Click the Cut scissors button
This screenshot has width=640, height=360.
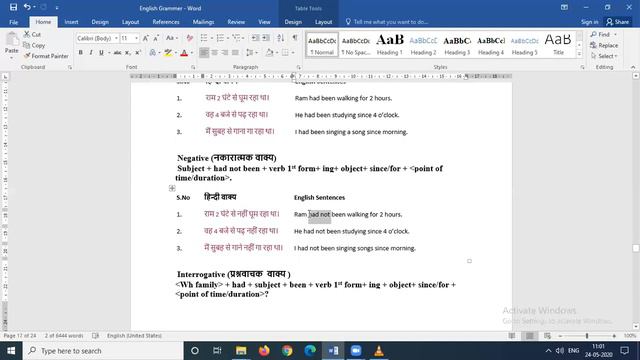(32, 35)
